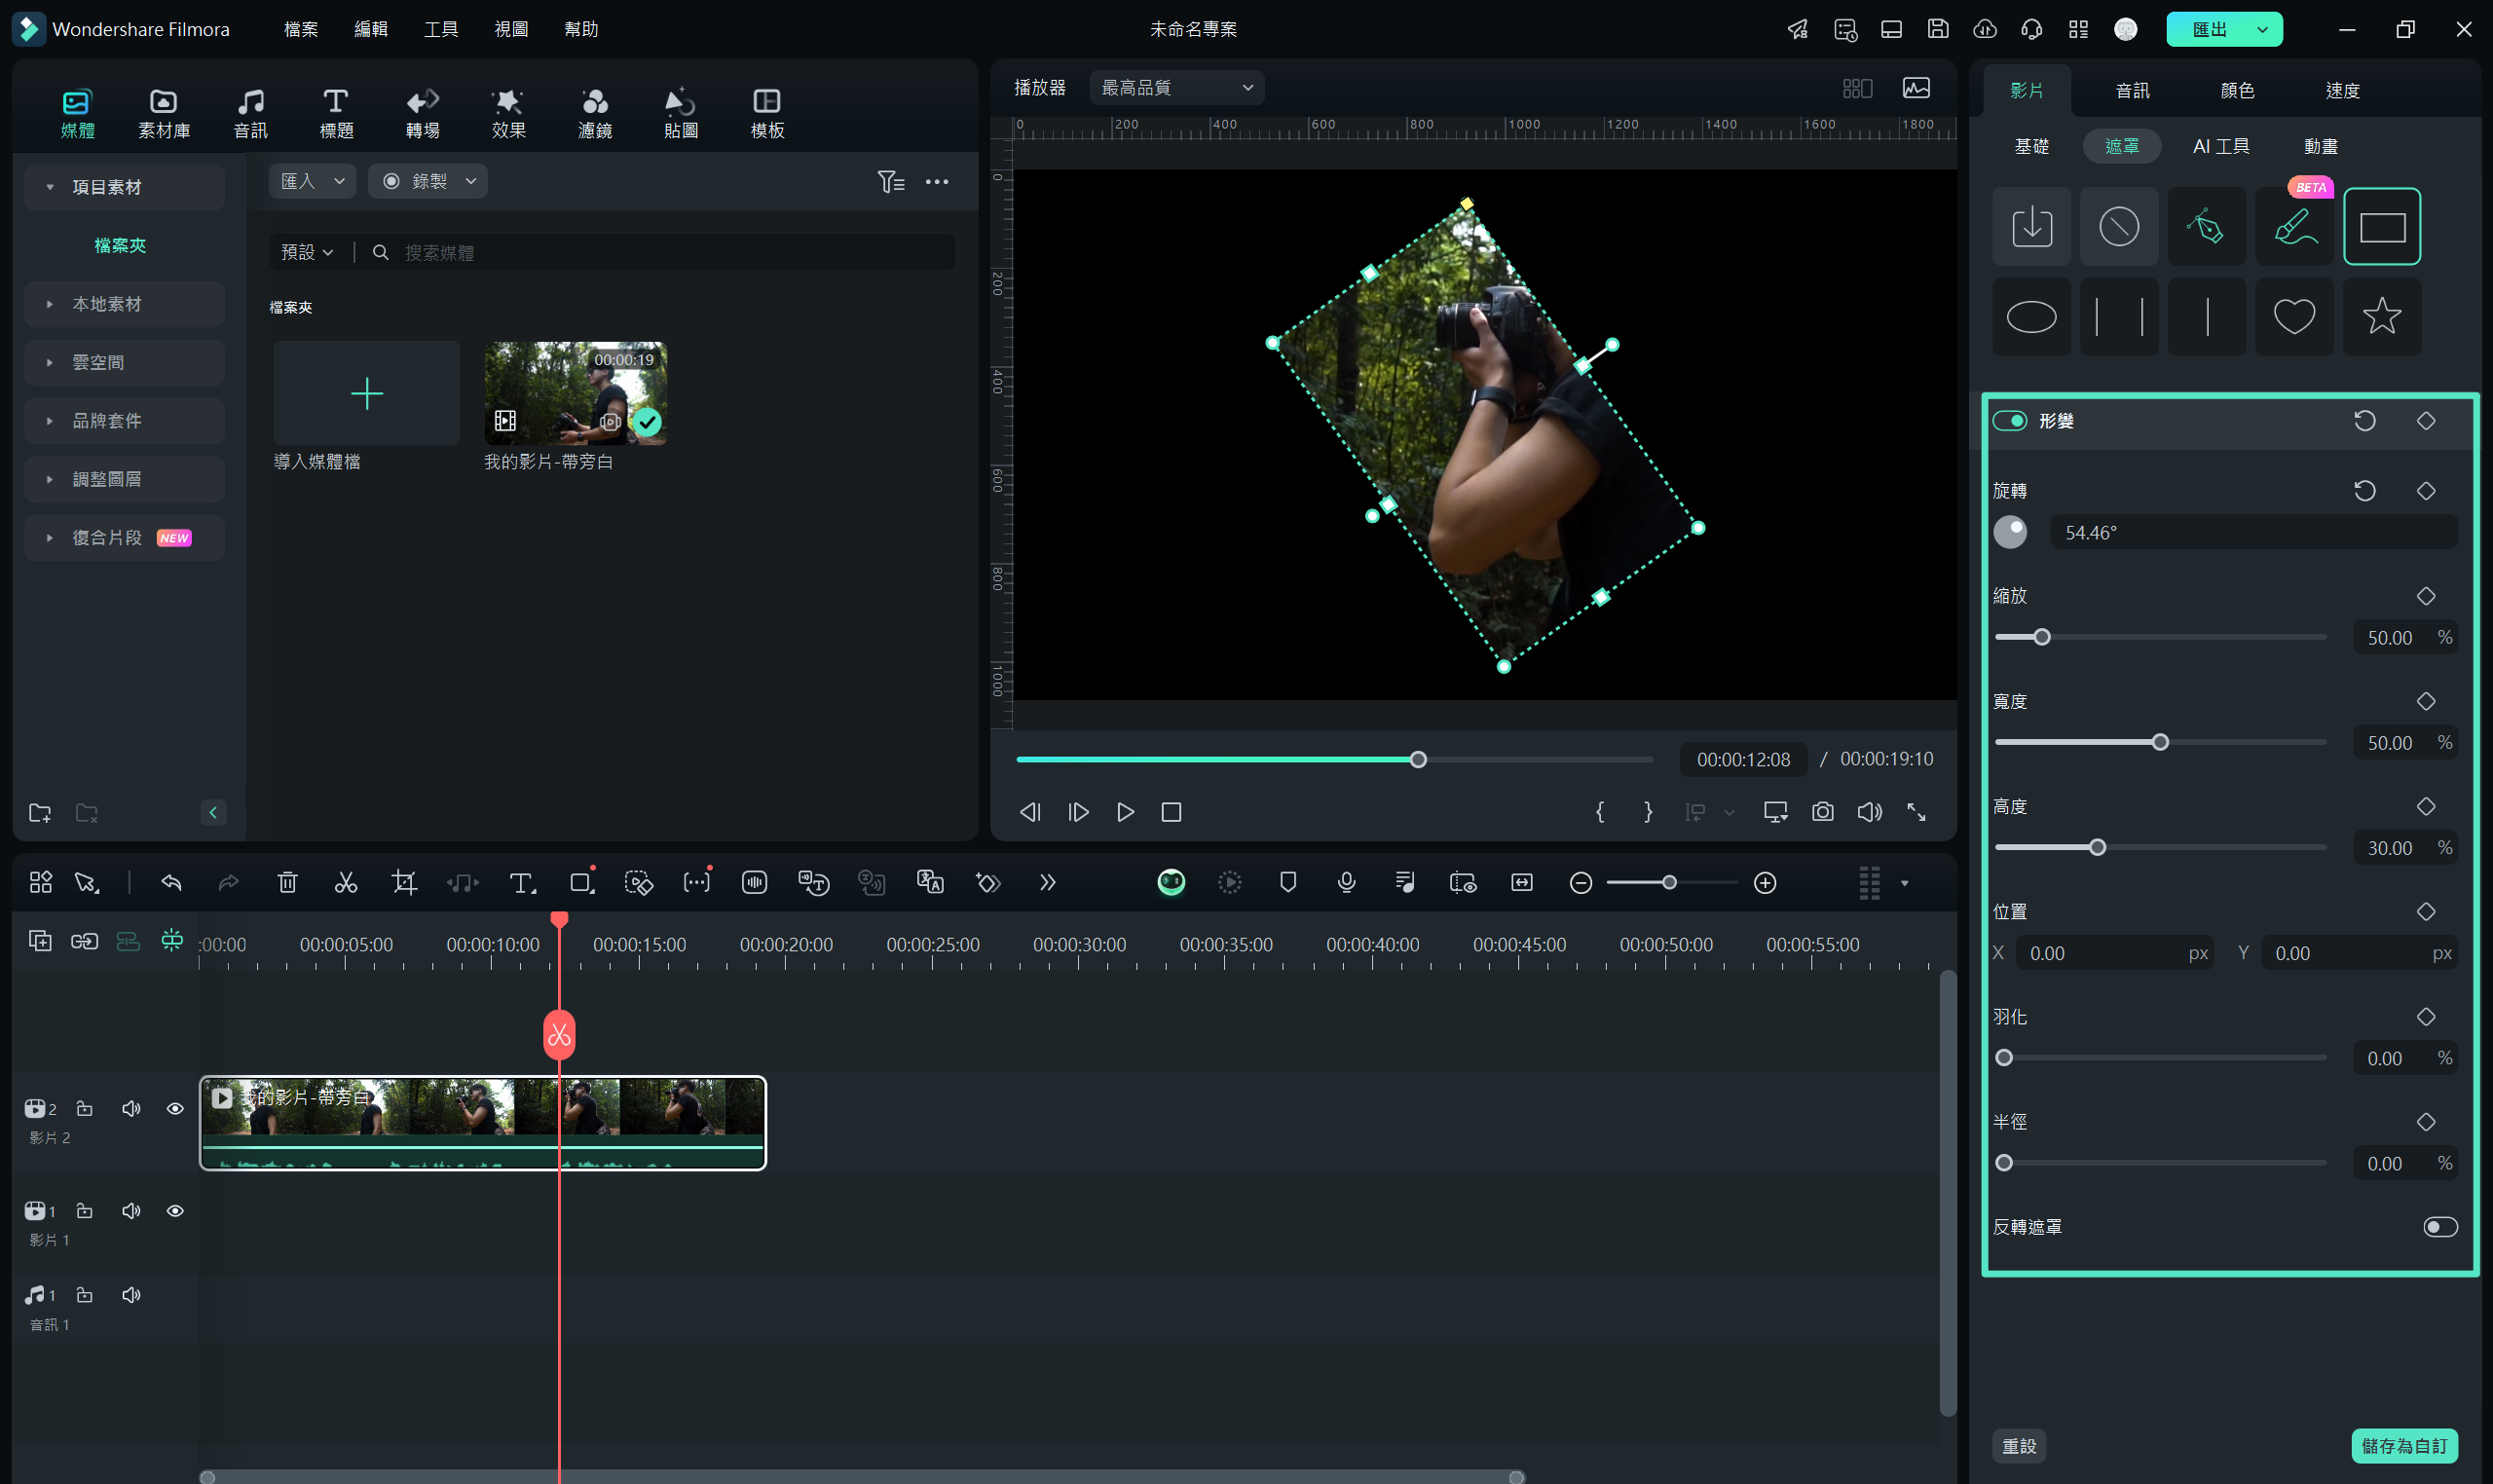
Task: Switch to the 音訊 properties tab
Action: [x=2131, y=90]
